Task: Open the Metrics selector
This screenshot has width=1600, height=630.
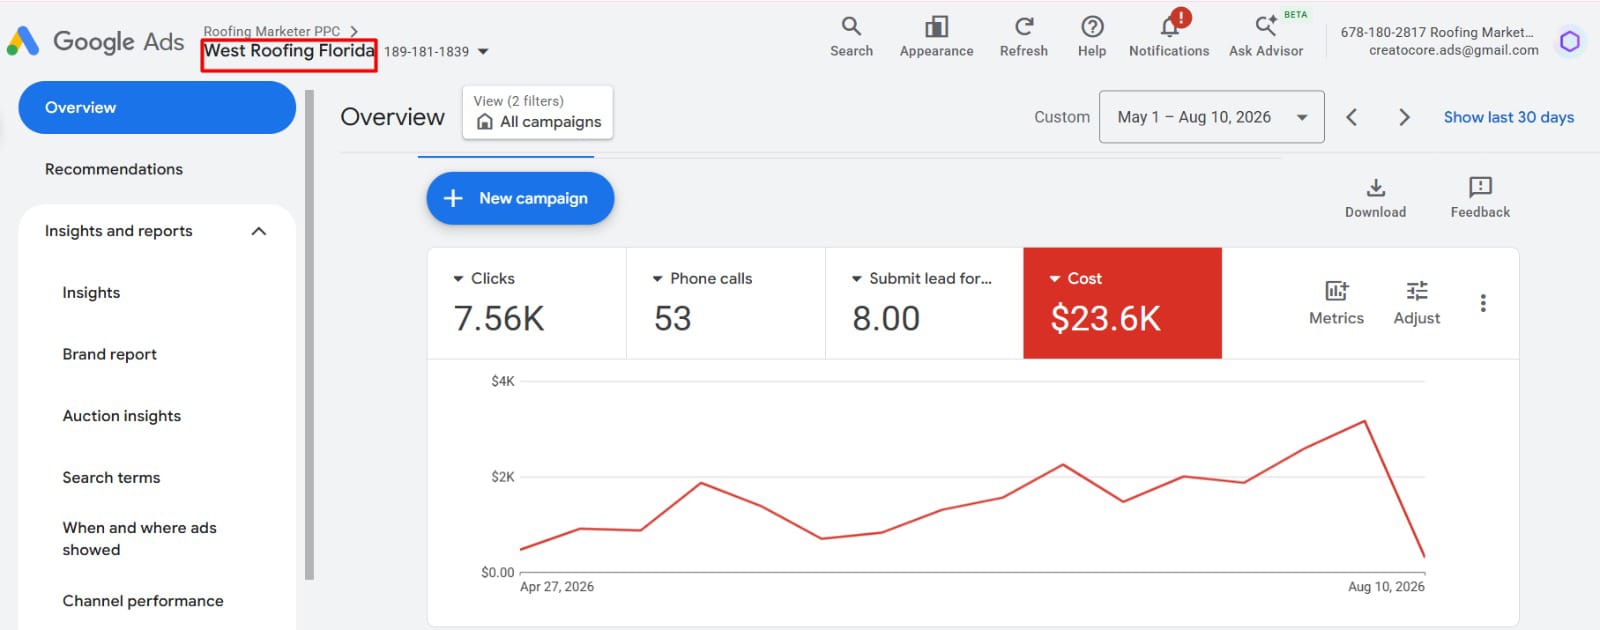Action: pos(1336,302)
